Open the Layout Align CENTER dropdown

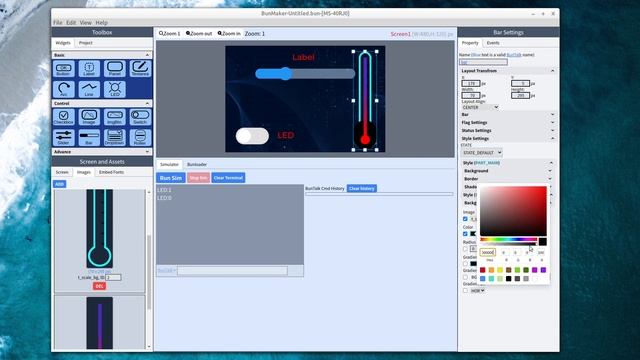pyautogui.click(x=480, y=107)
